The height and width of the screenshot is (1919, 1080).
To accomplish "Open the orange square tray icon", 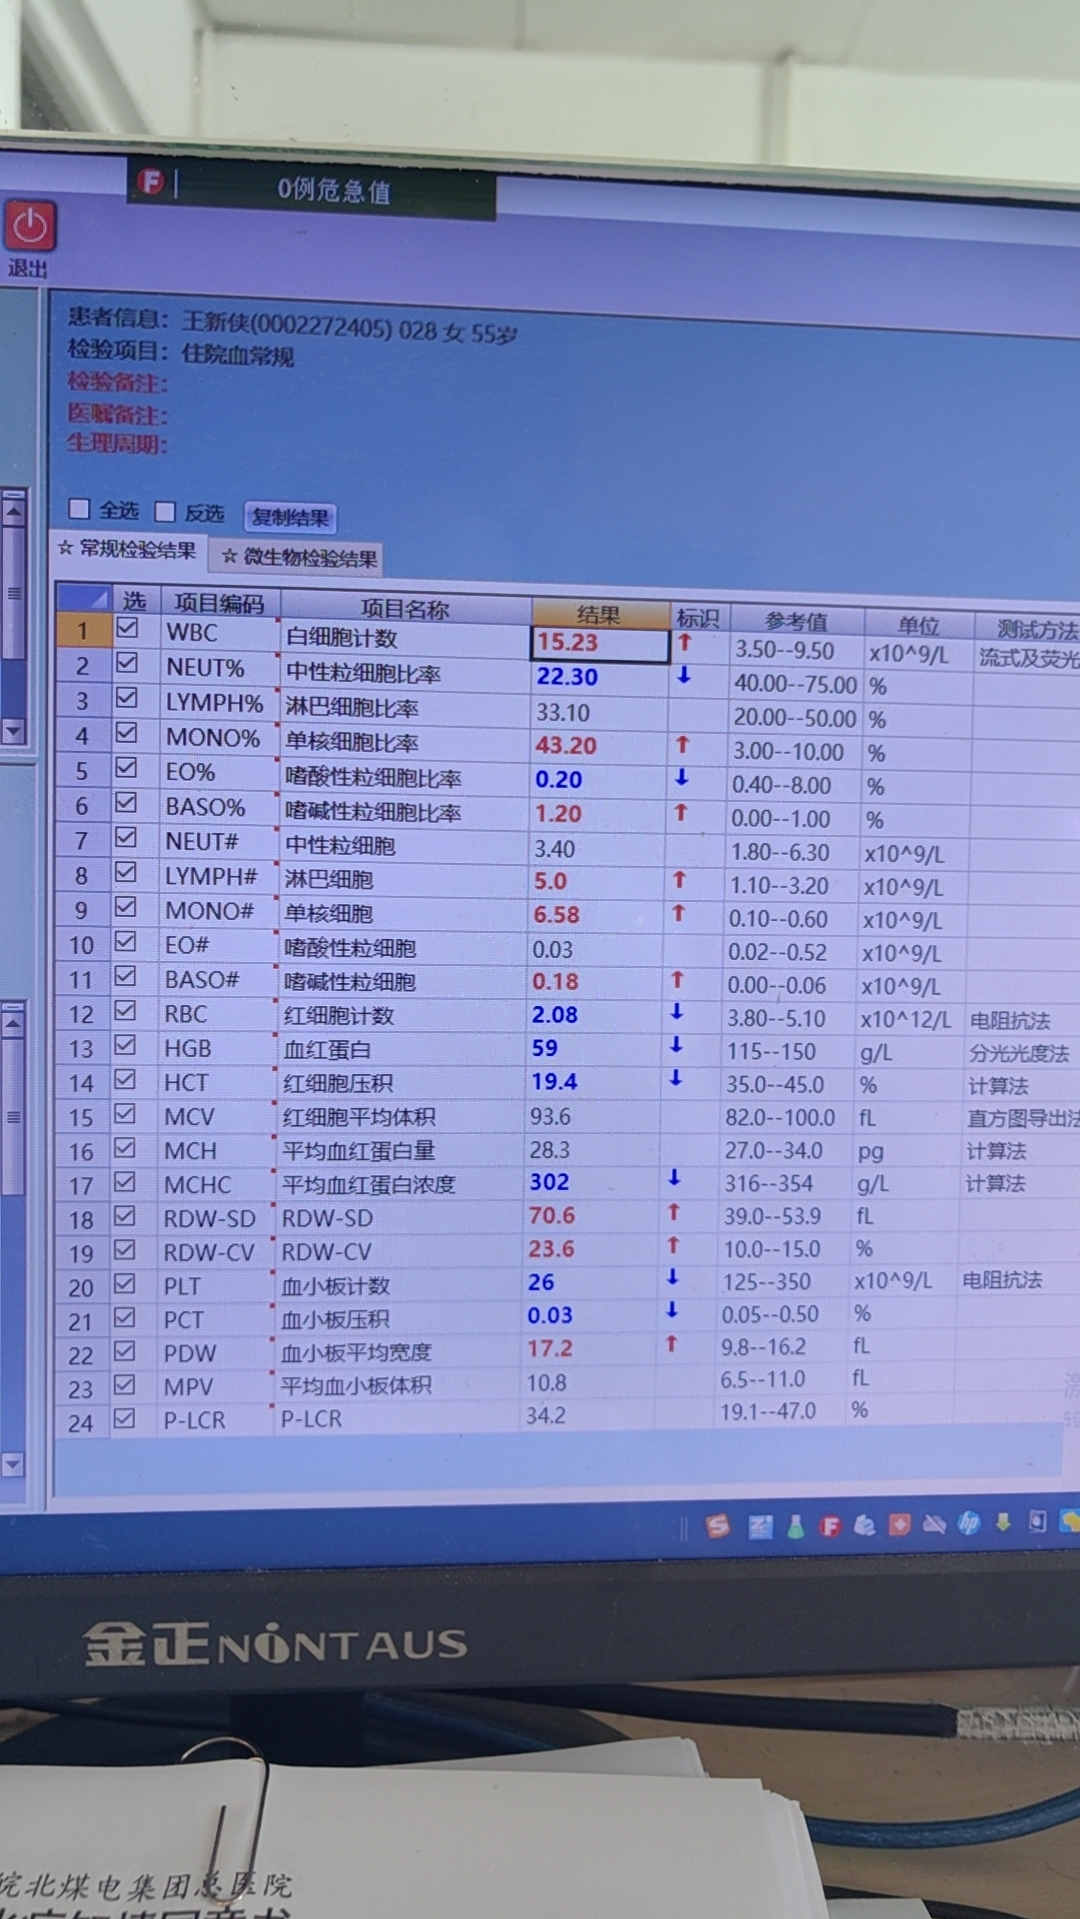I will tap(899, 1524).
